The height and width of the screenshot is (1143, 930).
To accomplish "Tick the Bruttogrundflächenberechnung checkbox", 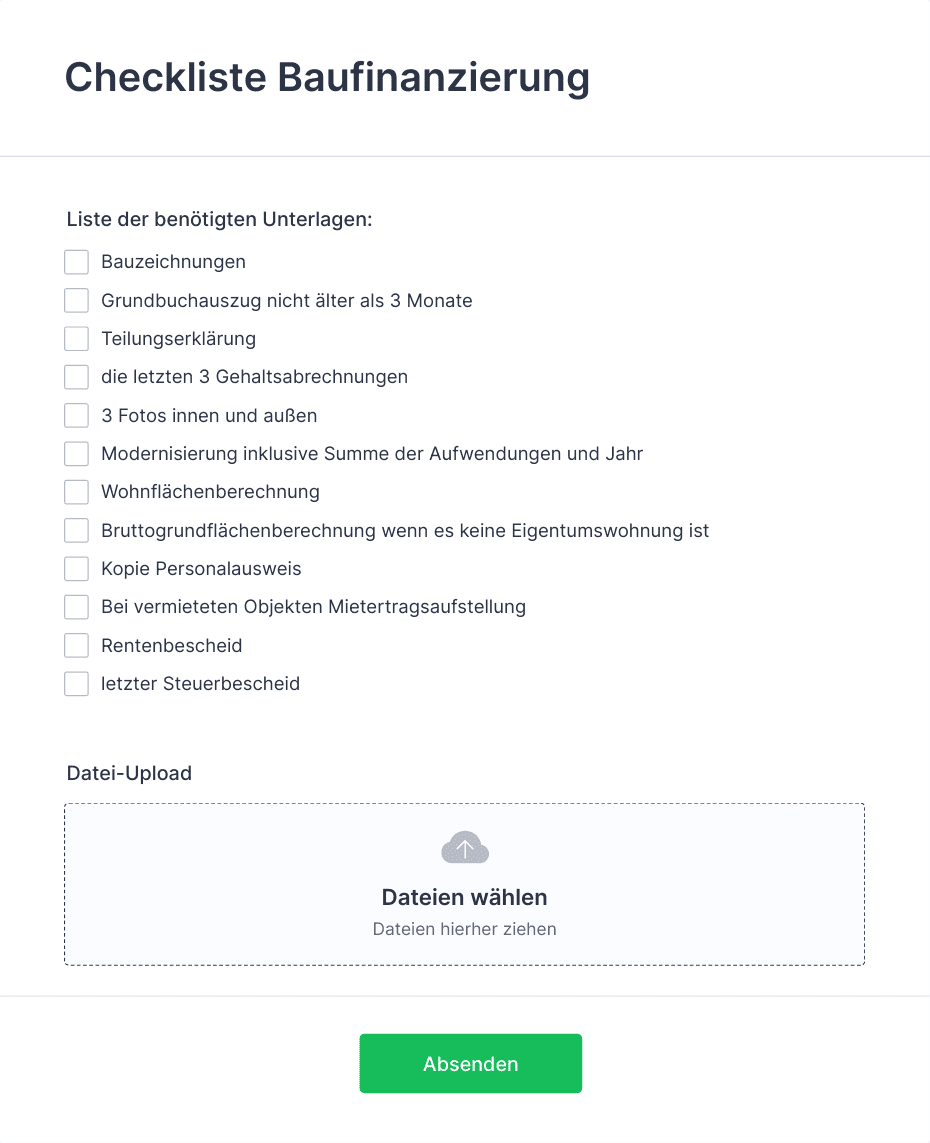I will click(77, 531).
